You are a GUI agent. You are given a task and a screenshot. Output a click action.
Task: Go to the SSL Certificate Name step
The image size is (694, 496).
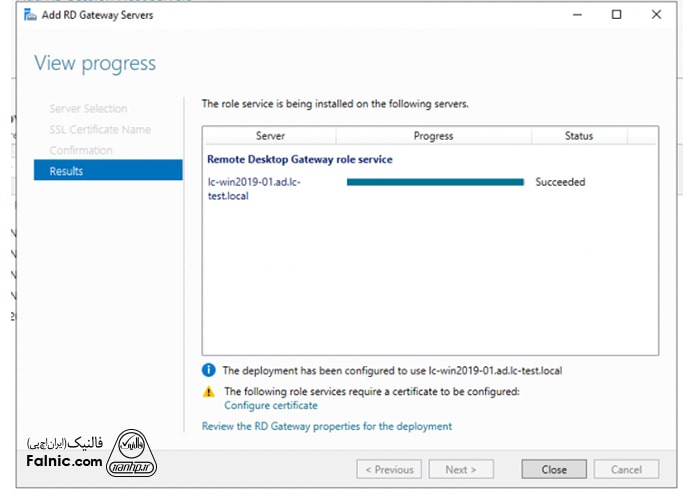[100, 129]
